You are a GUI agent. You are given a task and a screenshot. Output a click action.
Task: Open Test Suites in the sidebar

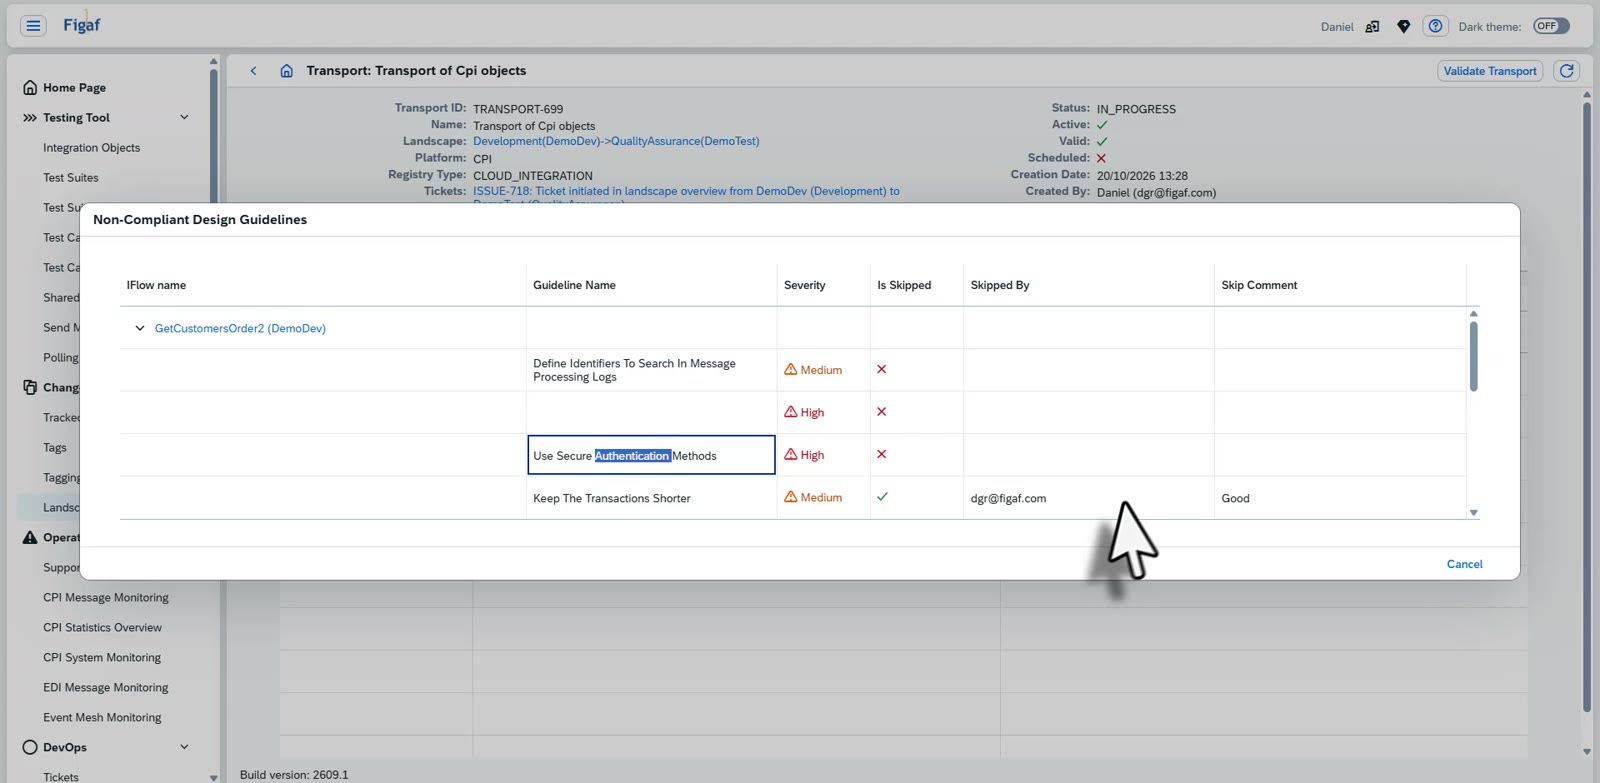(71, 178)
